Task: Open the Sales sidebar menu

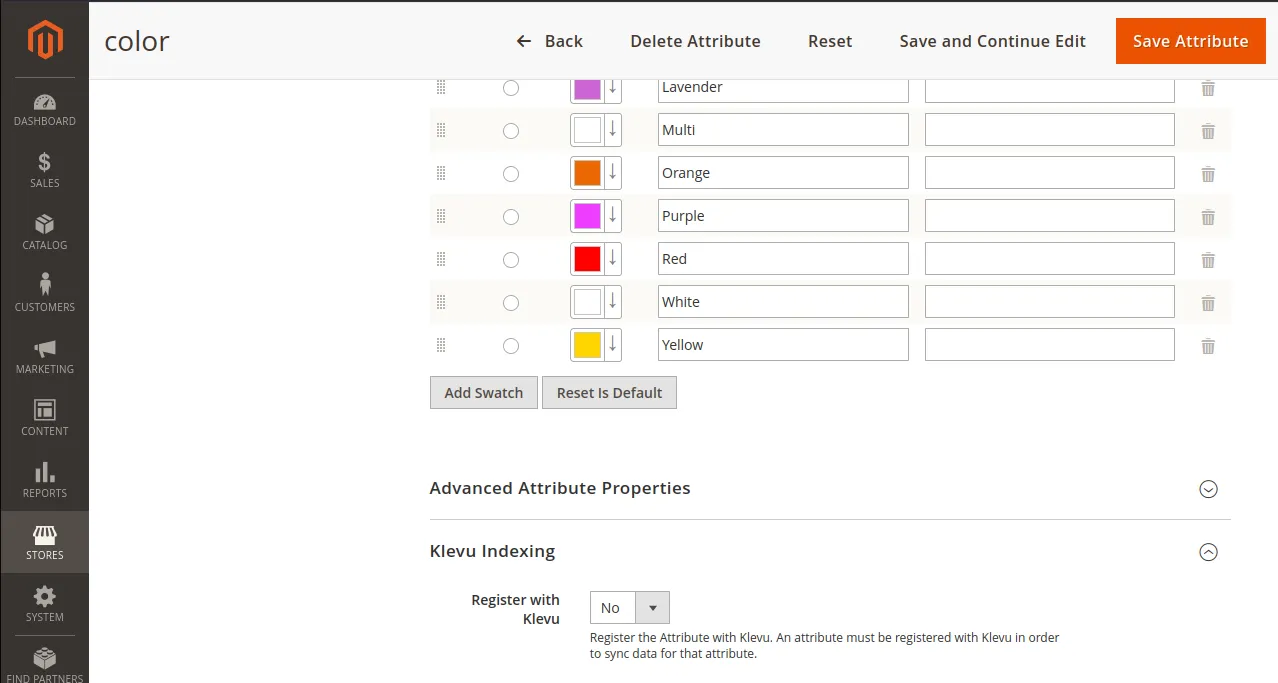Action: click(45, 171)
